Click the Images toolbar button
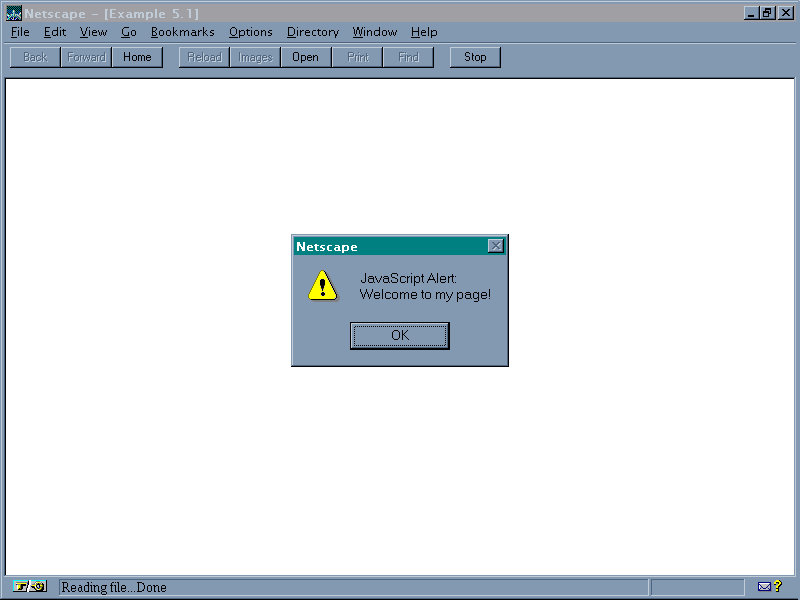Screen dimensions: 800x600 255,57
